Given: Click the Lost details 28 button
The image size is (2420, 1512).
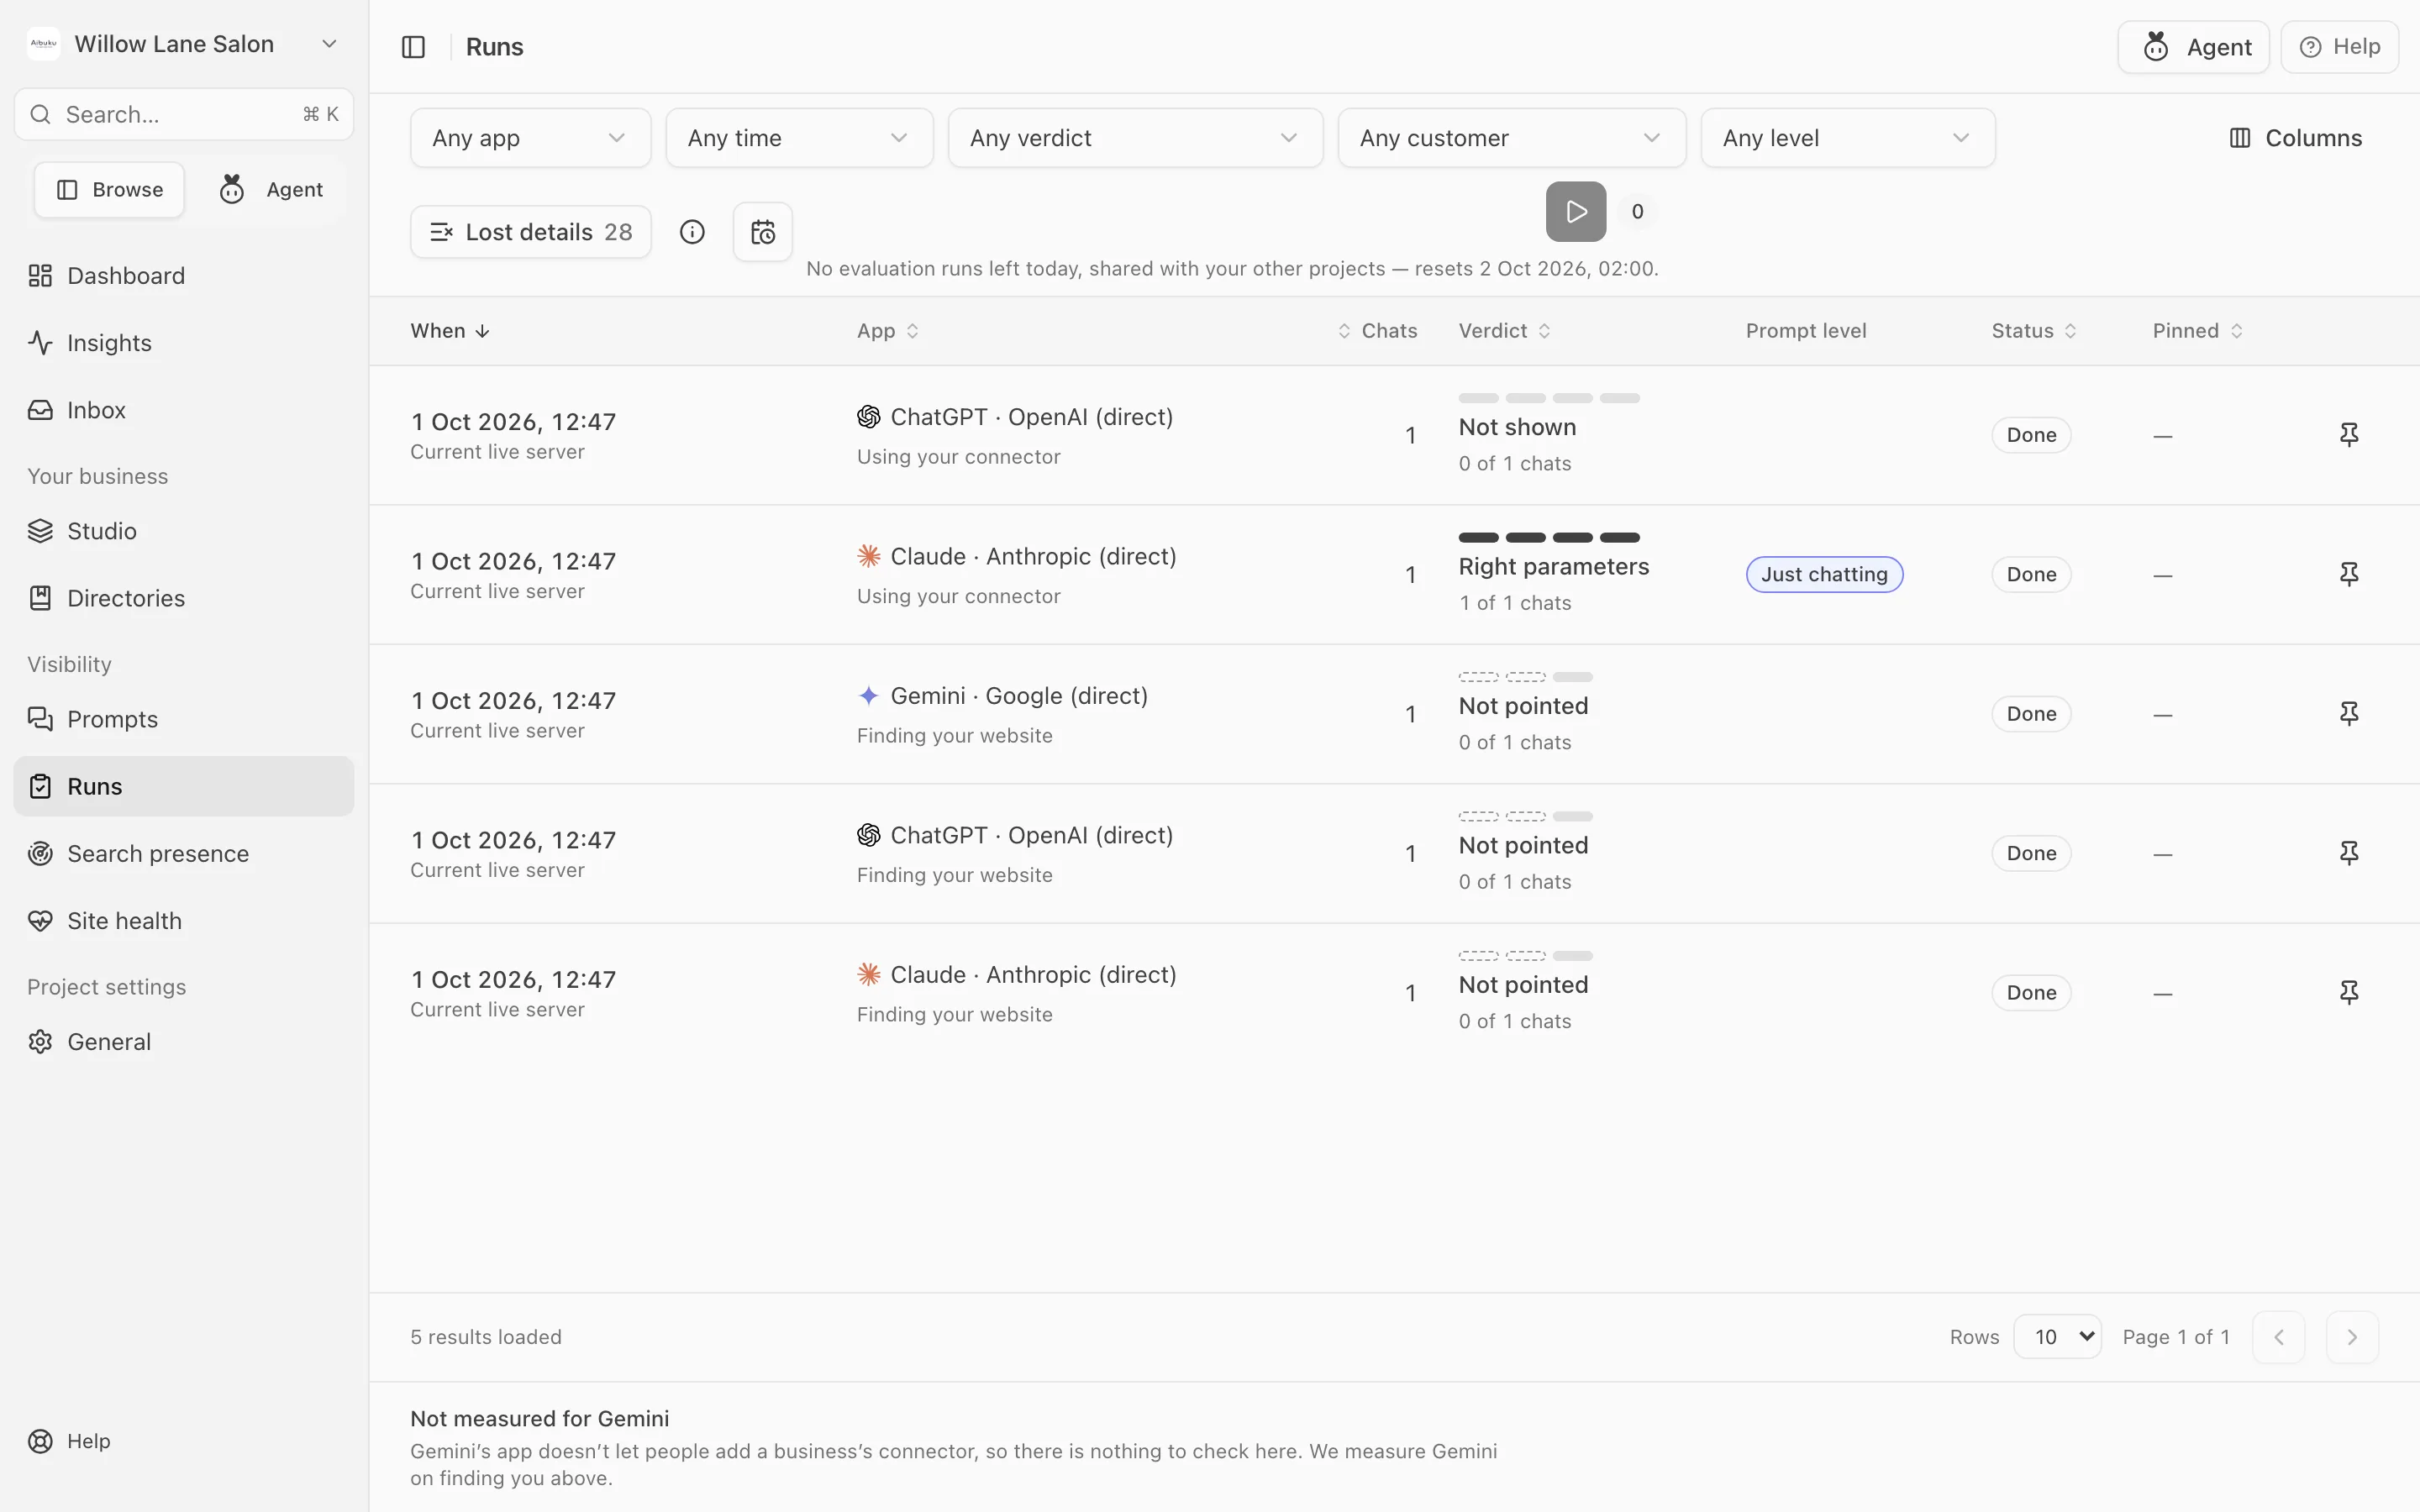Looking at the screenshot, I should coord(530,232).
